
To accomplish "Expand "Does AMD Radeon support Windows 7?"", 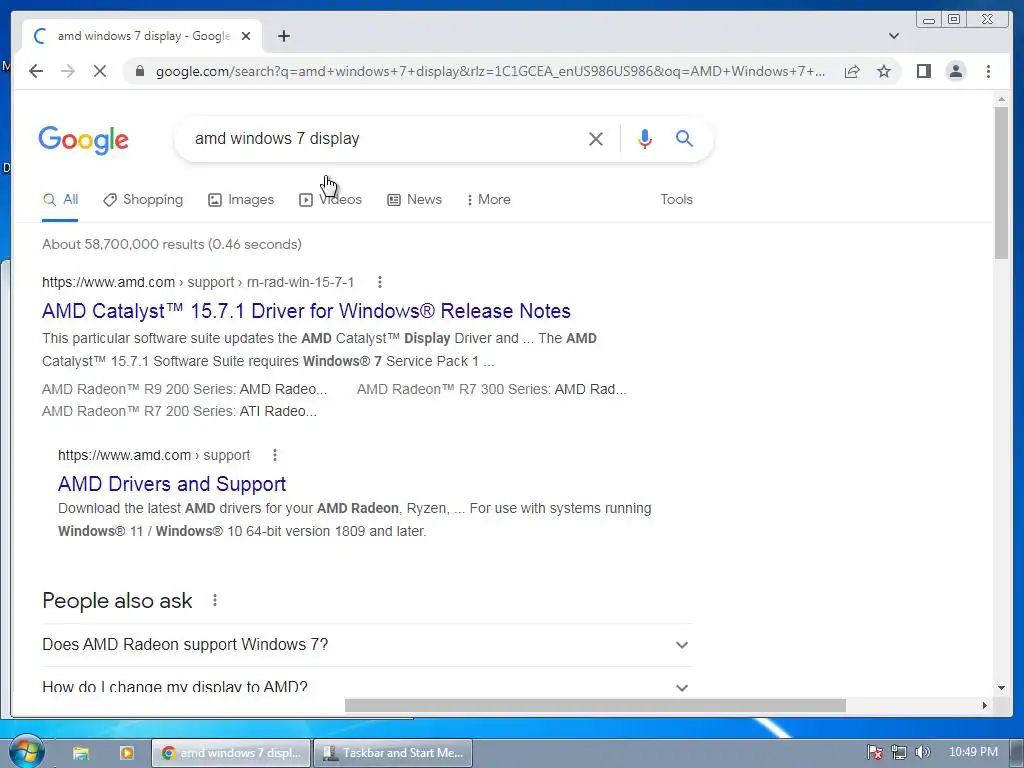I will 367,645.
